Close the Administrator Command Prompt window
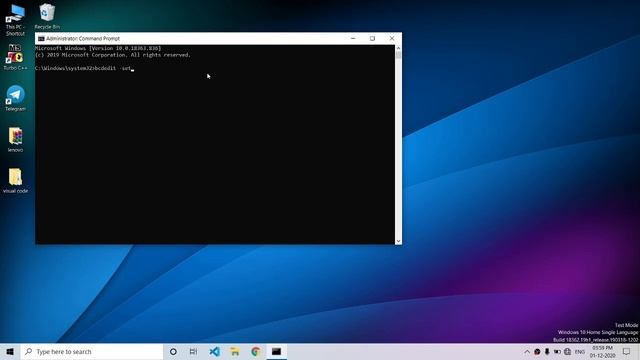The image size is (640, 360). [x=392, y=38]
